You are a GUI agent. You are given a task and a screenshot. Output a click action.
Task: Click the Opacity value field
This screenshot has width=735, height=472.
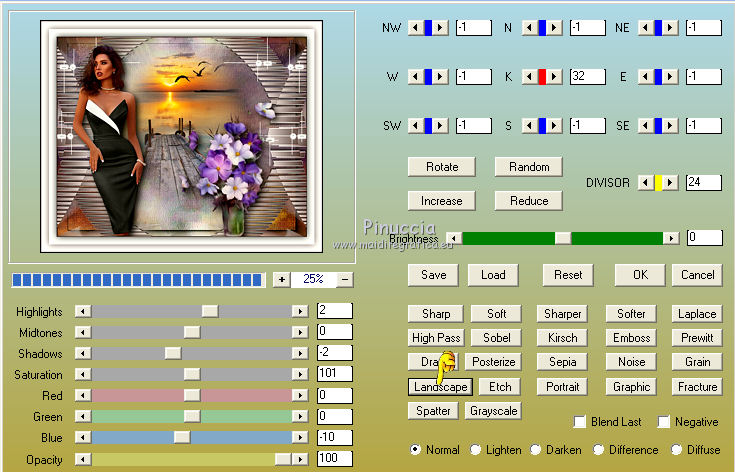tap(335, 458)
